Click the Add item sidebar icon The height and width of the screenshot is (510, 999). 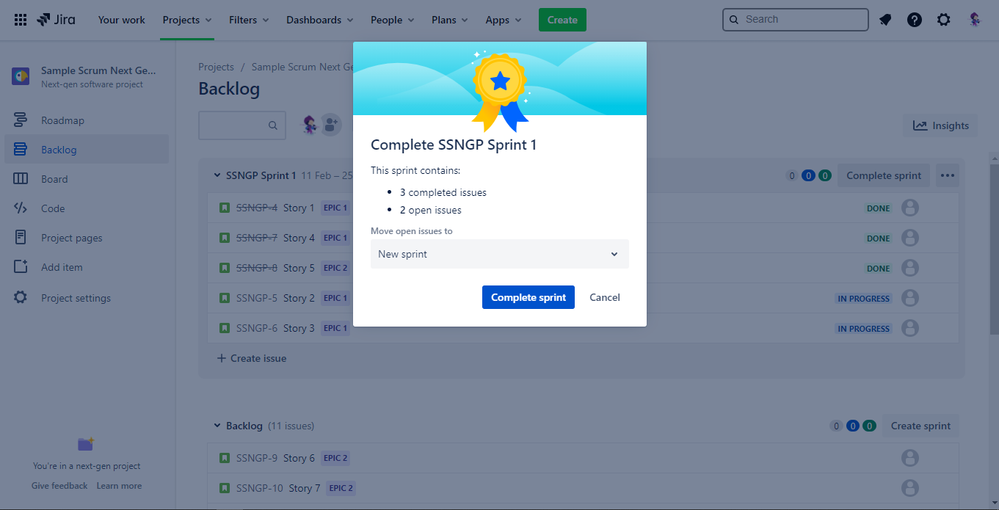click(20, 267)
